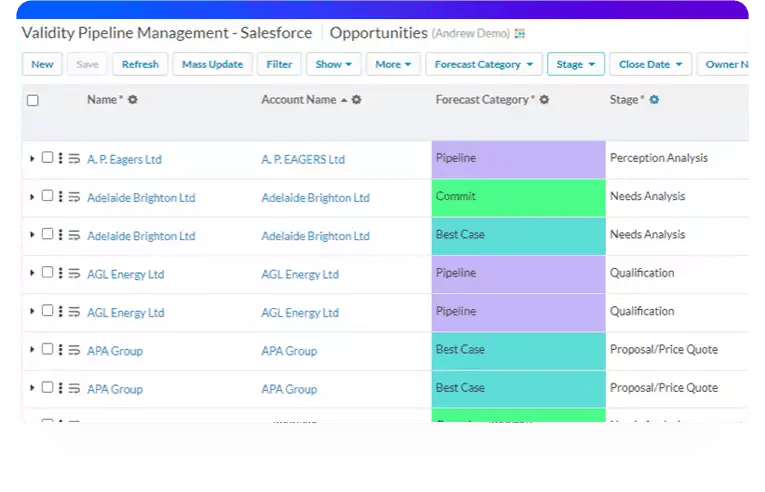Open Forecast Category column settings gear
This screenshot has width=765, height=492.
click(544, 100)
